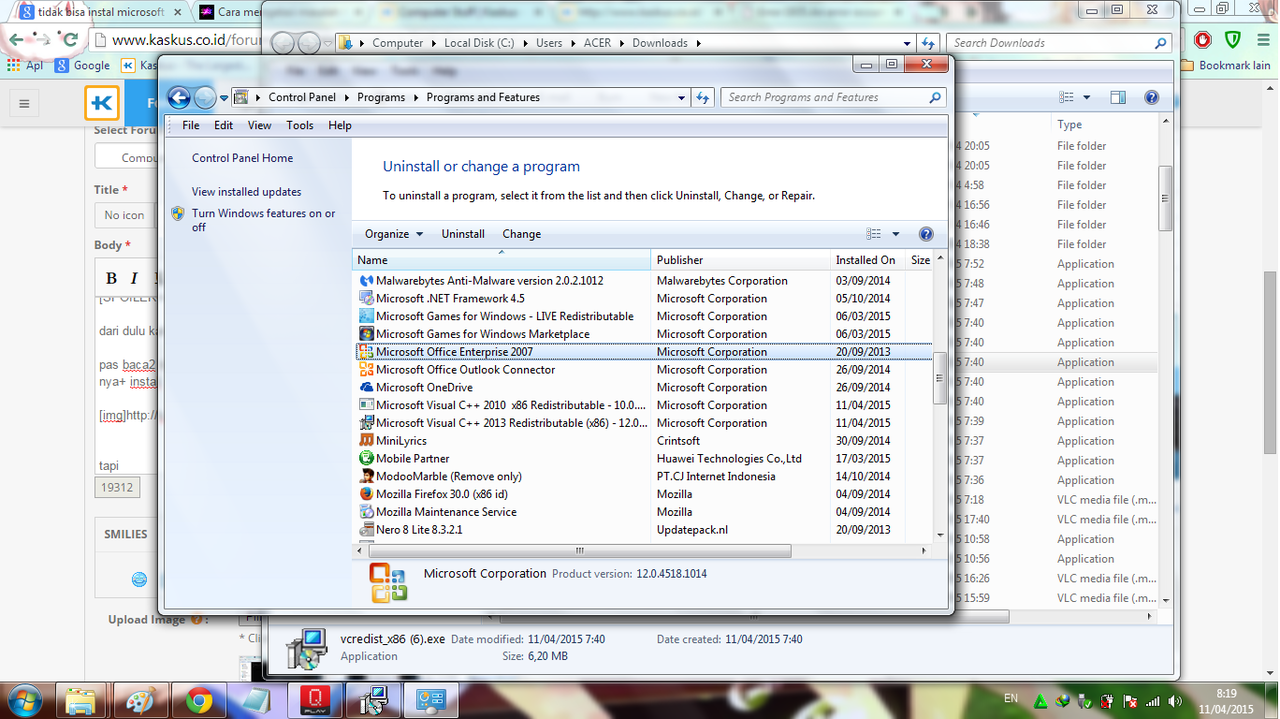This screenshot has width=1280, height=719.
Task: Expand Control Panel breadcrumb arrow
Action: pyautogui.click(x=346, y=98)
